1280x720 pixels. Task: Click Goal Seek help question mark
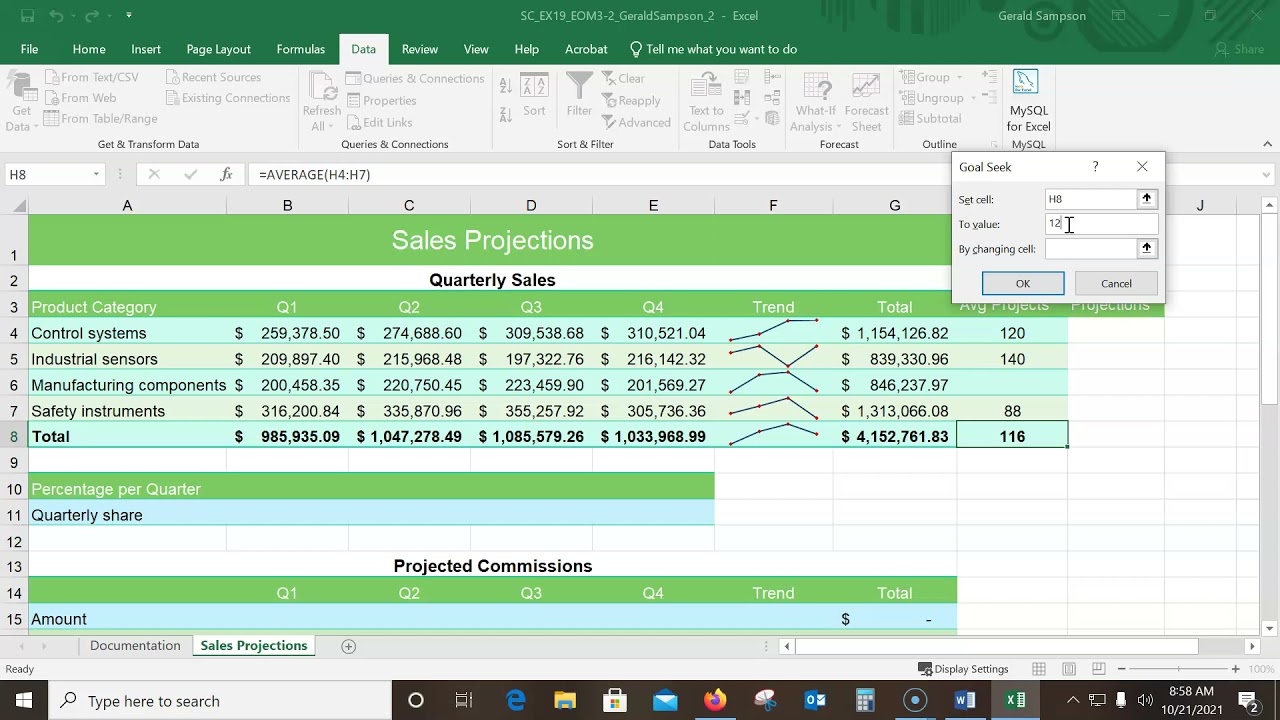tap(1095, 167)
